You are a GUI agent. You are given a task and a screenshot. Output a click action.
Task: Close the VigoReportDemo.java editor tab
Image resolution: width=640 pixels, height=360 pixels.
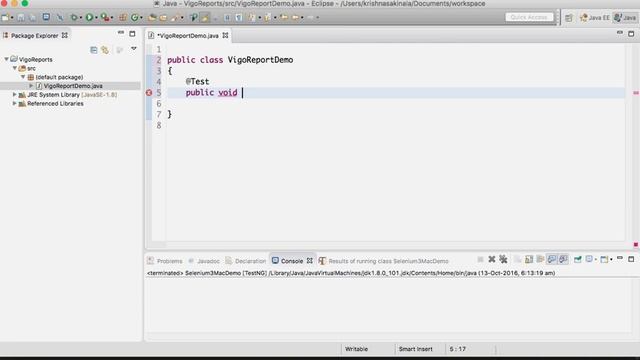225,36
